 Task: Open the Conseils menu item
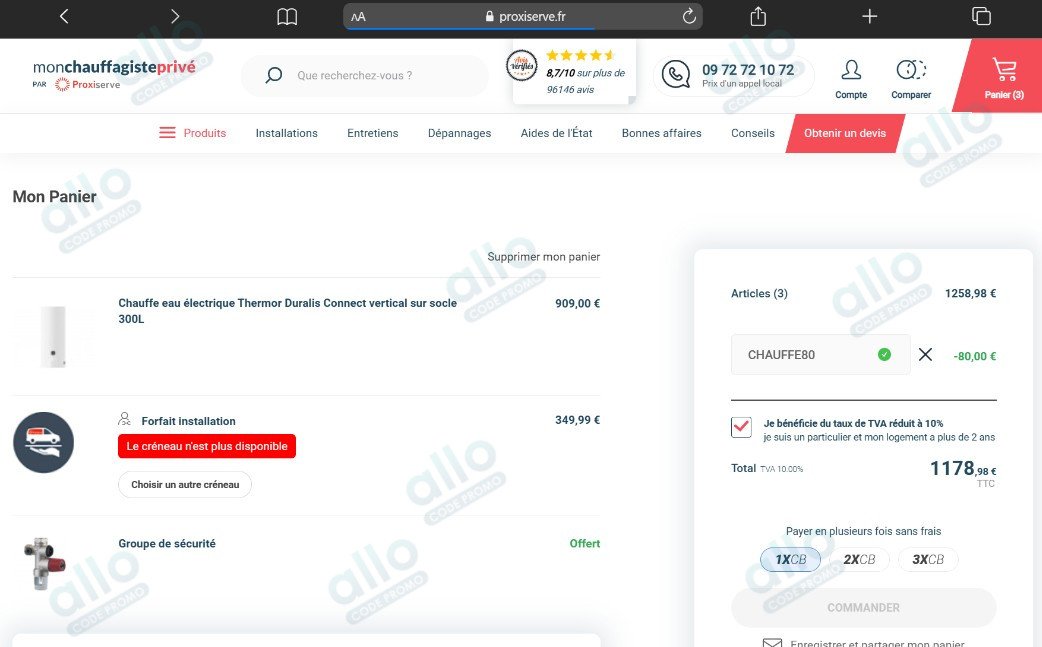pos(752,133)
